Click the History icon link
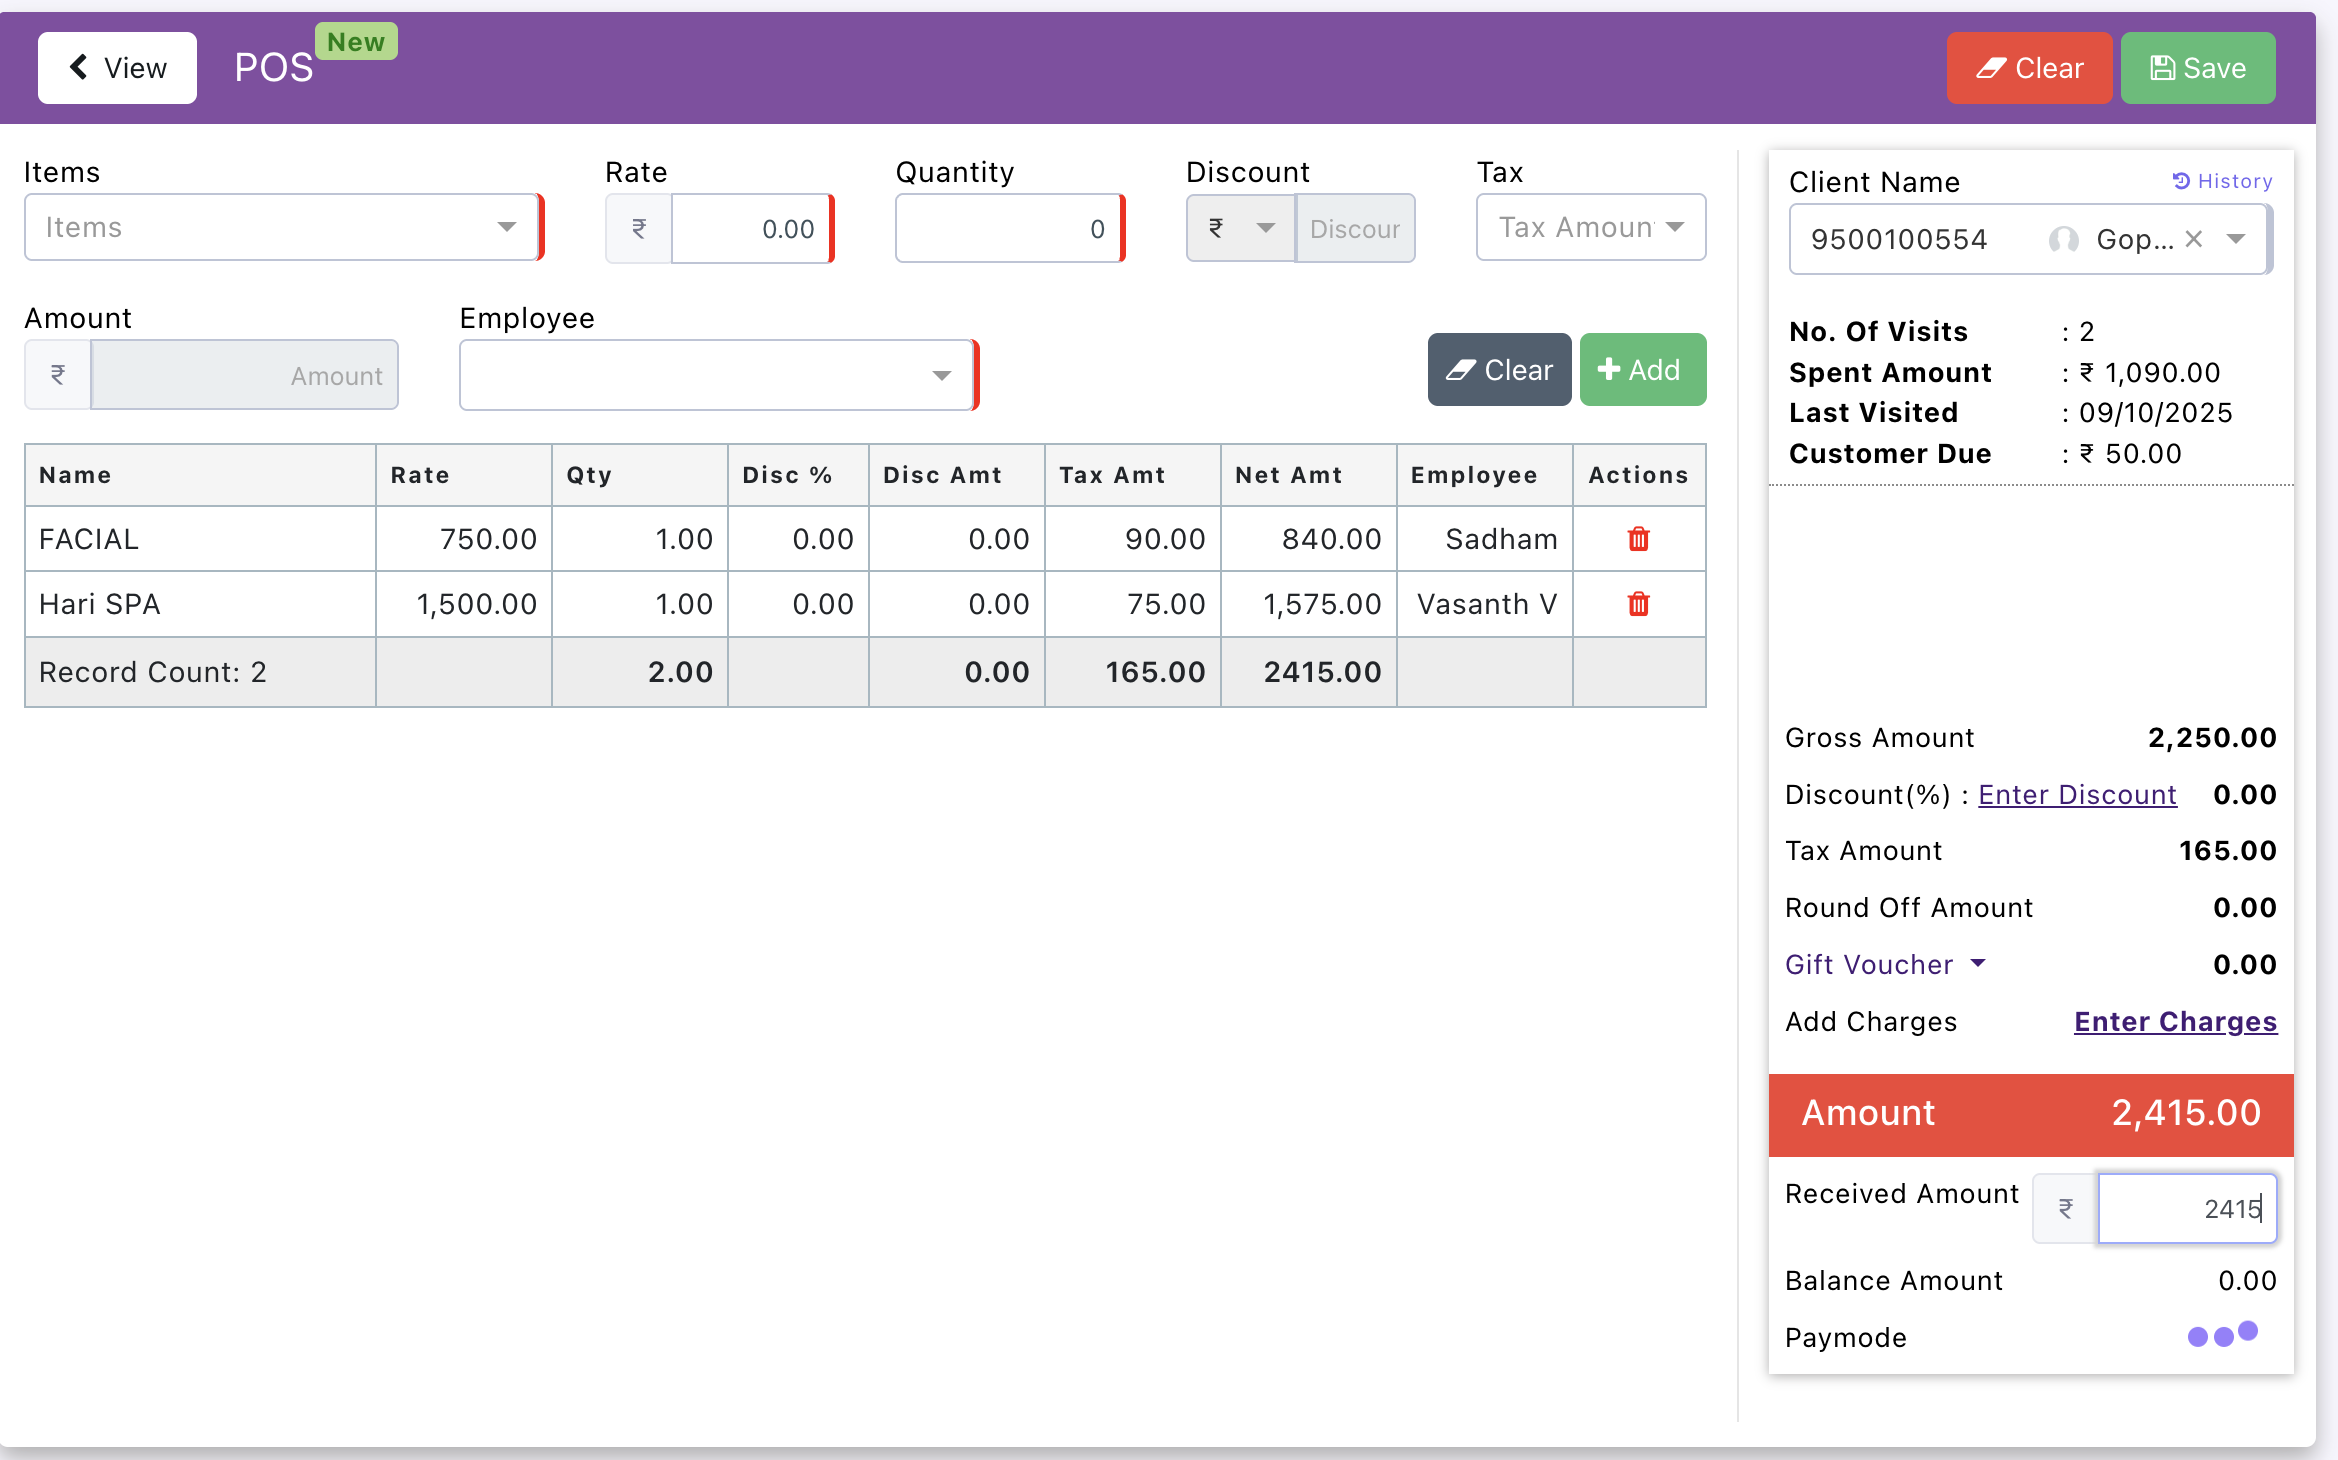2338x1460 pixels. click(2222, 181)
